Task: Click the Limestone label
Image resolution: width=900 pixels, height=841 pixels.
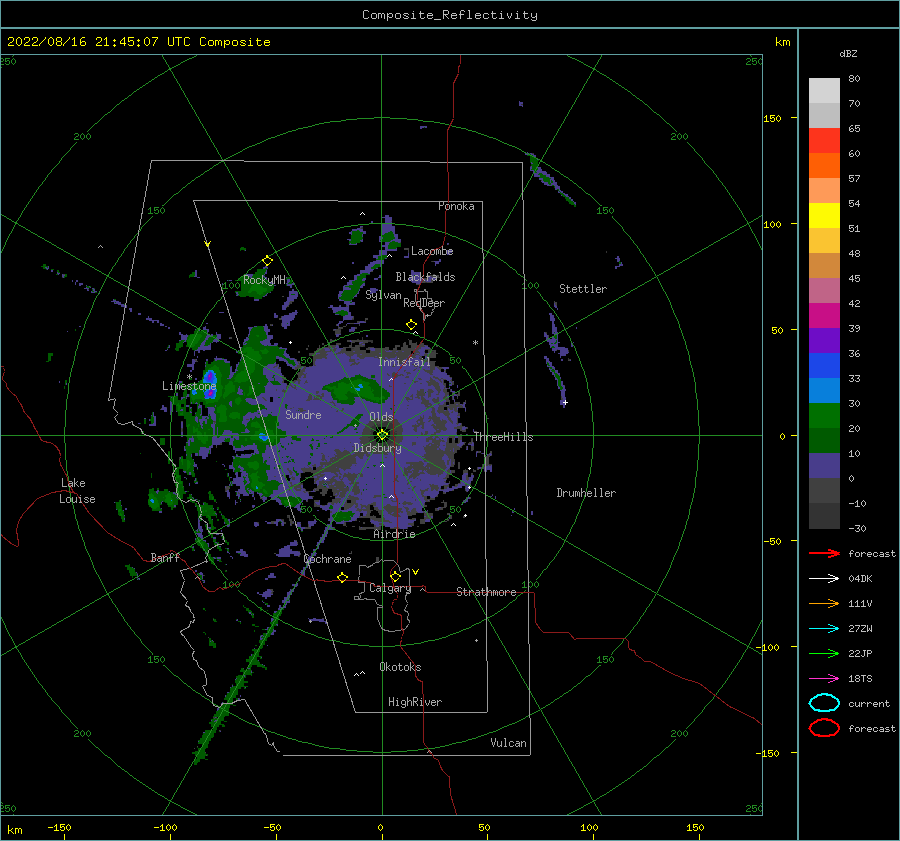Action: pos(189,386)
